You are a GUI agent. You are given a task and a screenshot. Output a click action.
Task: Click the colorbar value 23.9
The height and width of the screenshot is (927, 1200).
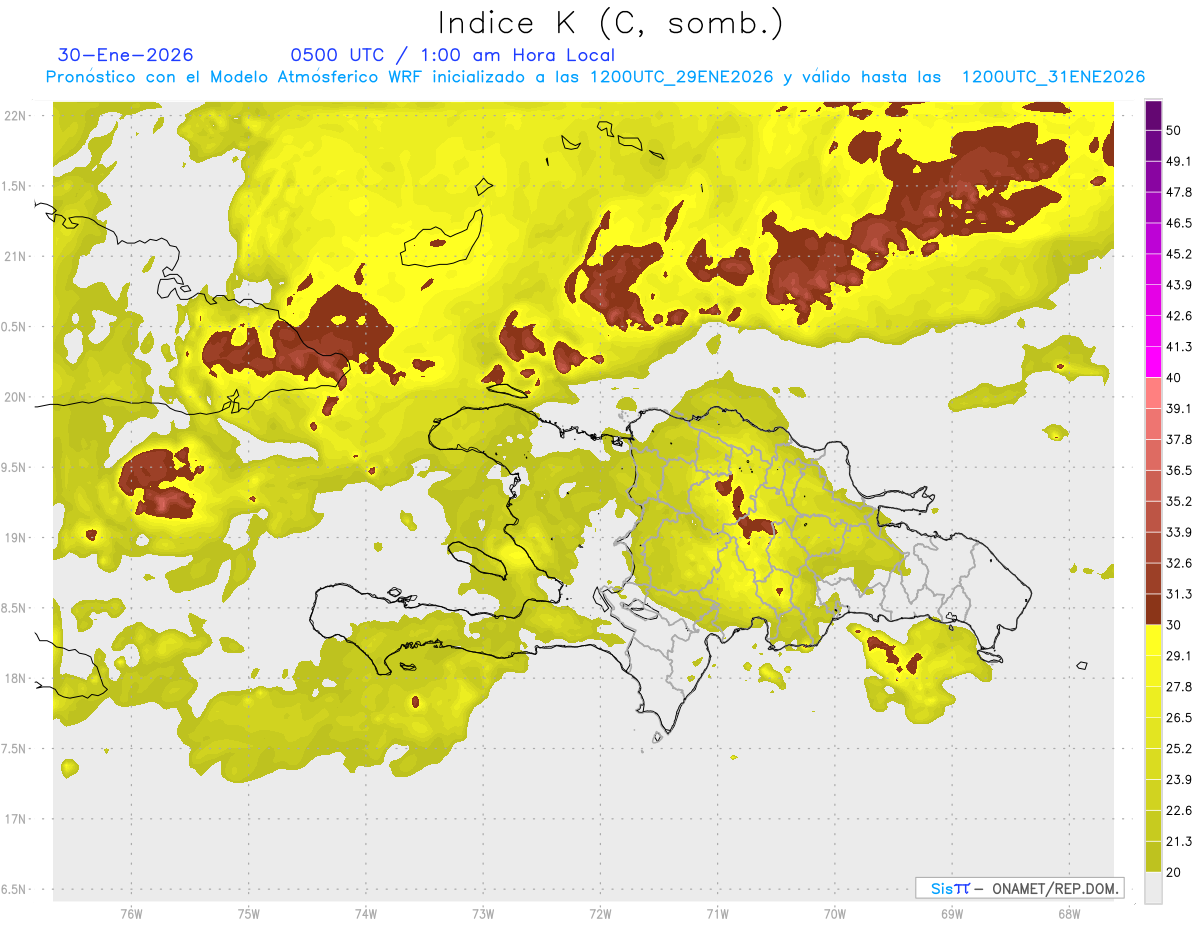pos(1179,779)
